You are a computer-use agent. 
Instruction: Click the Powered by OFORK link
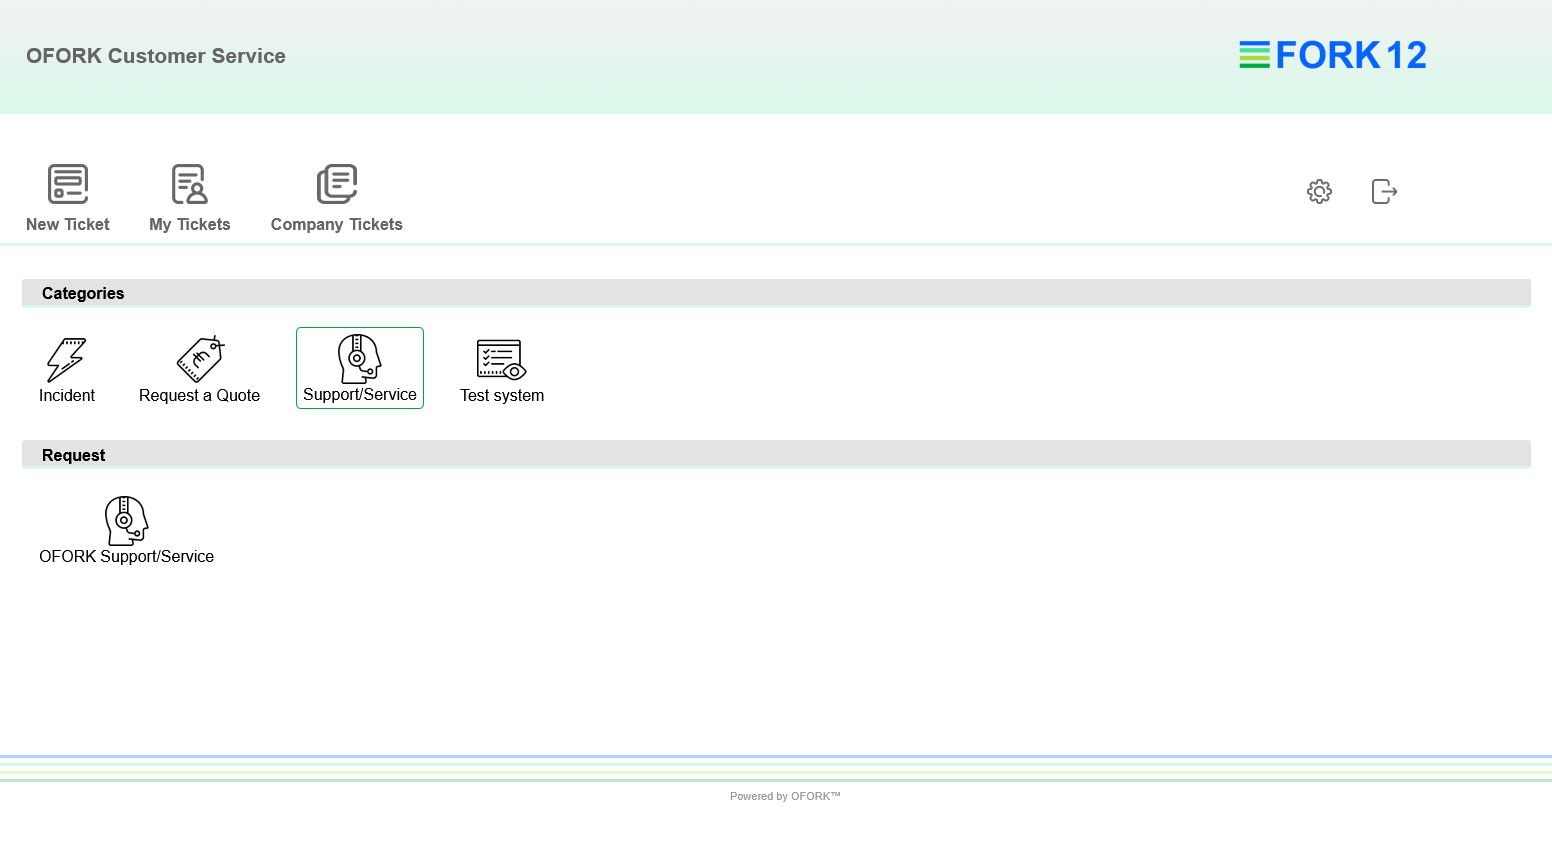(785, 796)
